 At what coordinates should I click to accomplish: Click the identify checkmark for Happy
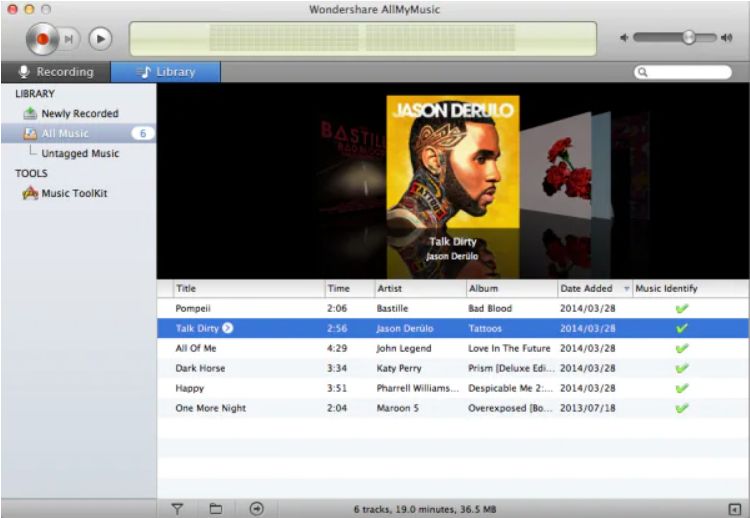point(682,388)
